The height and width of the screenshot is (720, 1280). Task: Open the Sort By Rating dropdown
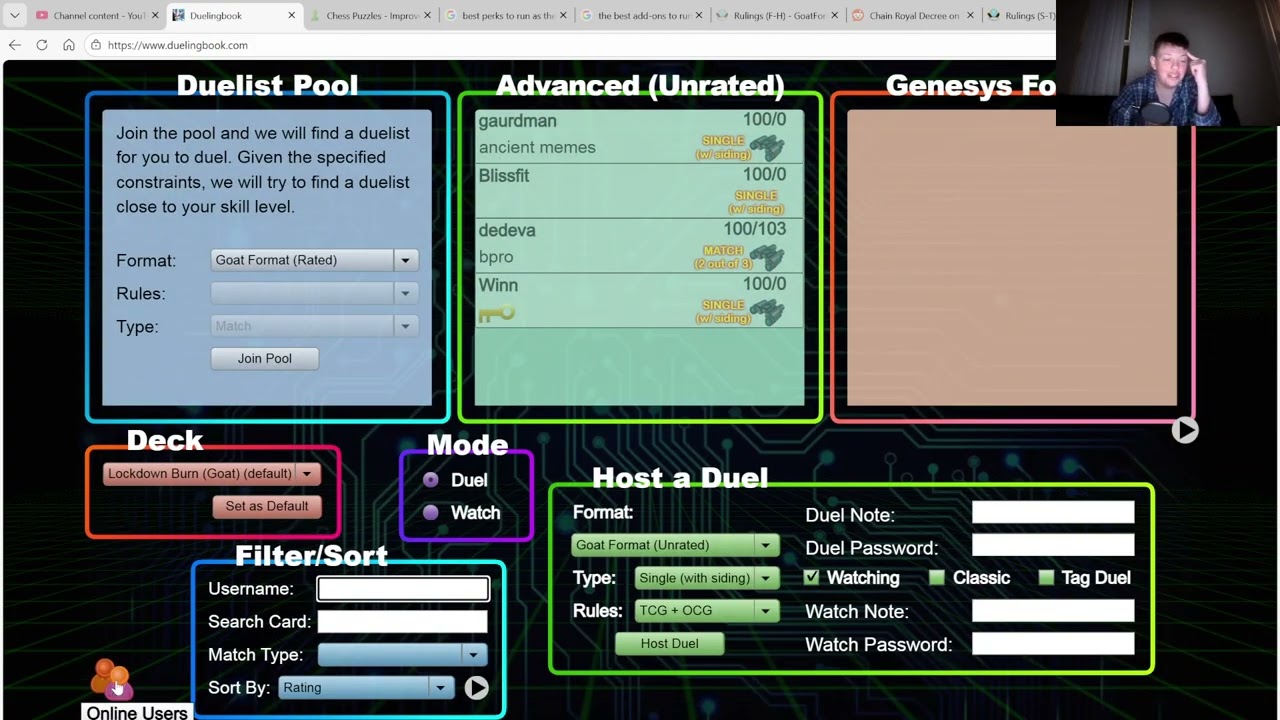366,687
